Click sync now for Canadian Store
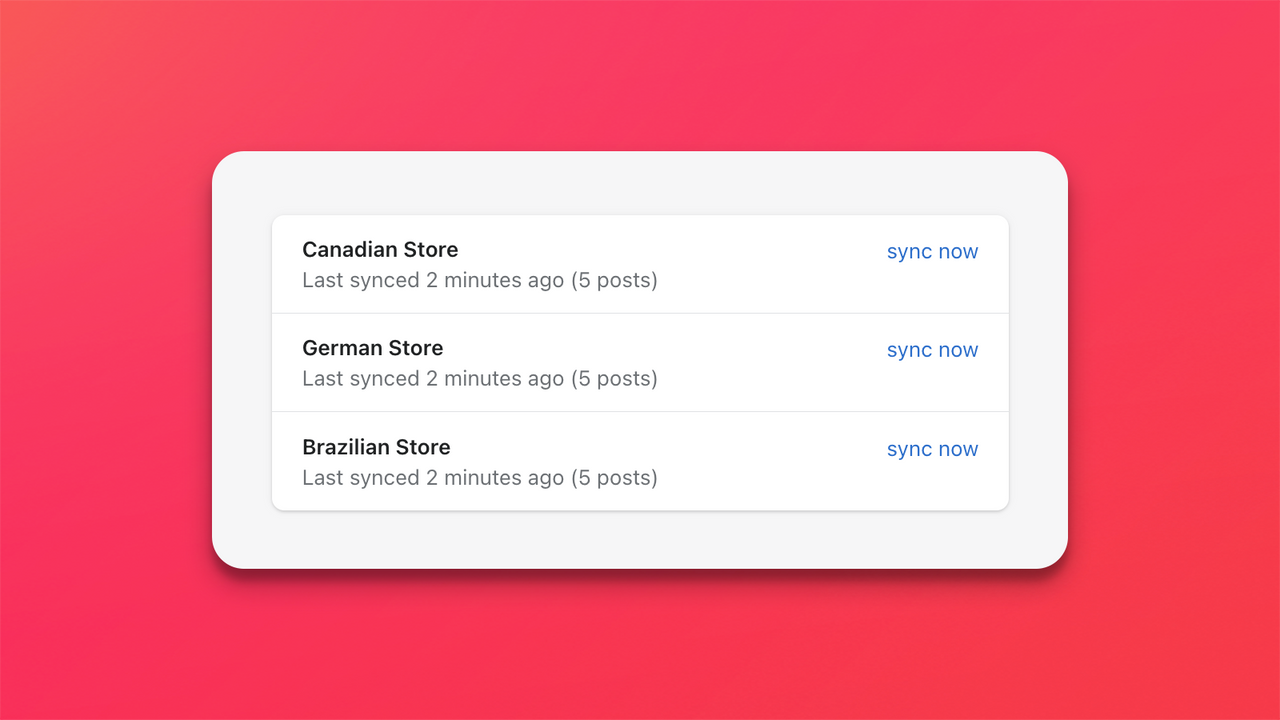The height and width of the screenshot is (720, 1280). pyautogui.click(x=932, y=251)
